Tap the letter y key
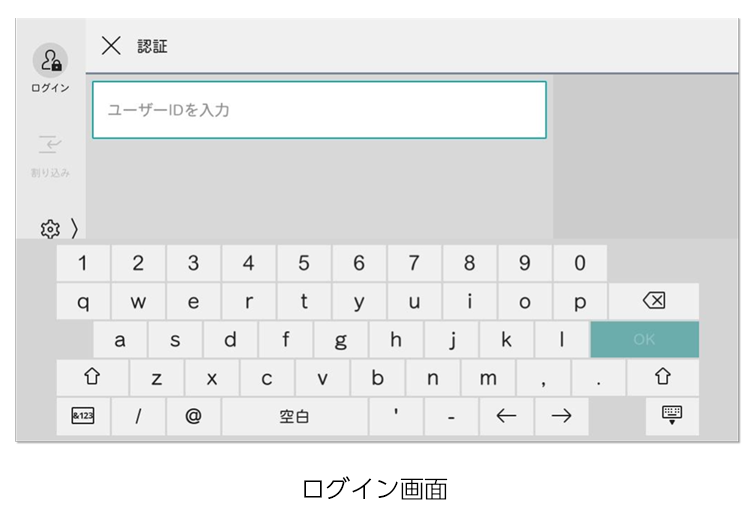This screenshot has width=750, height=525. [x=359, y=301]
